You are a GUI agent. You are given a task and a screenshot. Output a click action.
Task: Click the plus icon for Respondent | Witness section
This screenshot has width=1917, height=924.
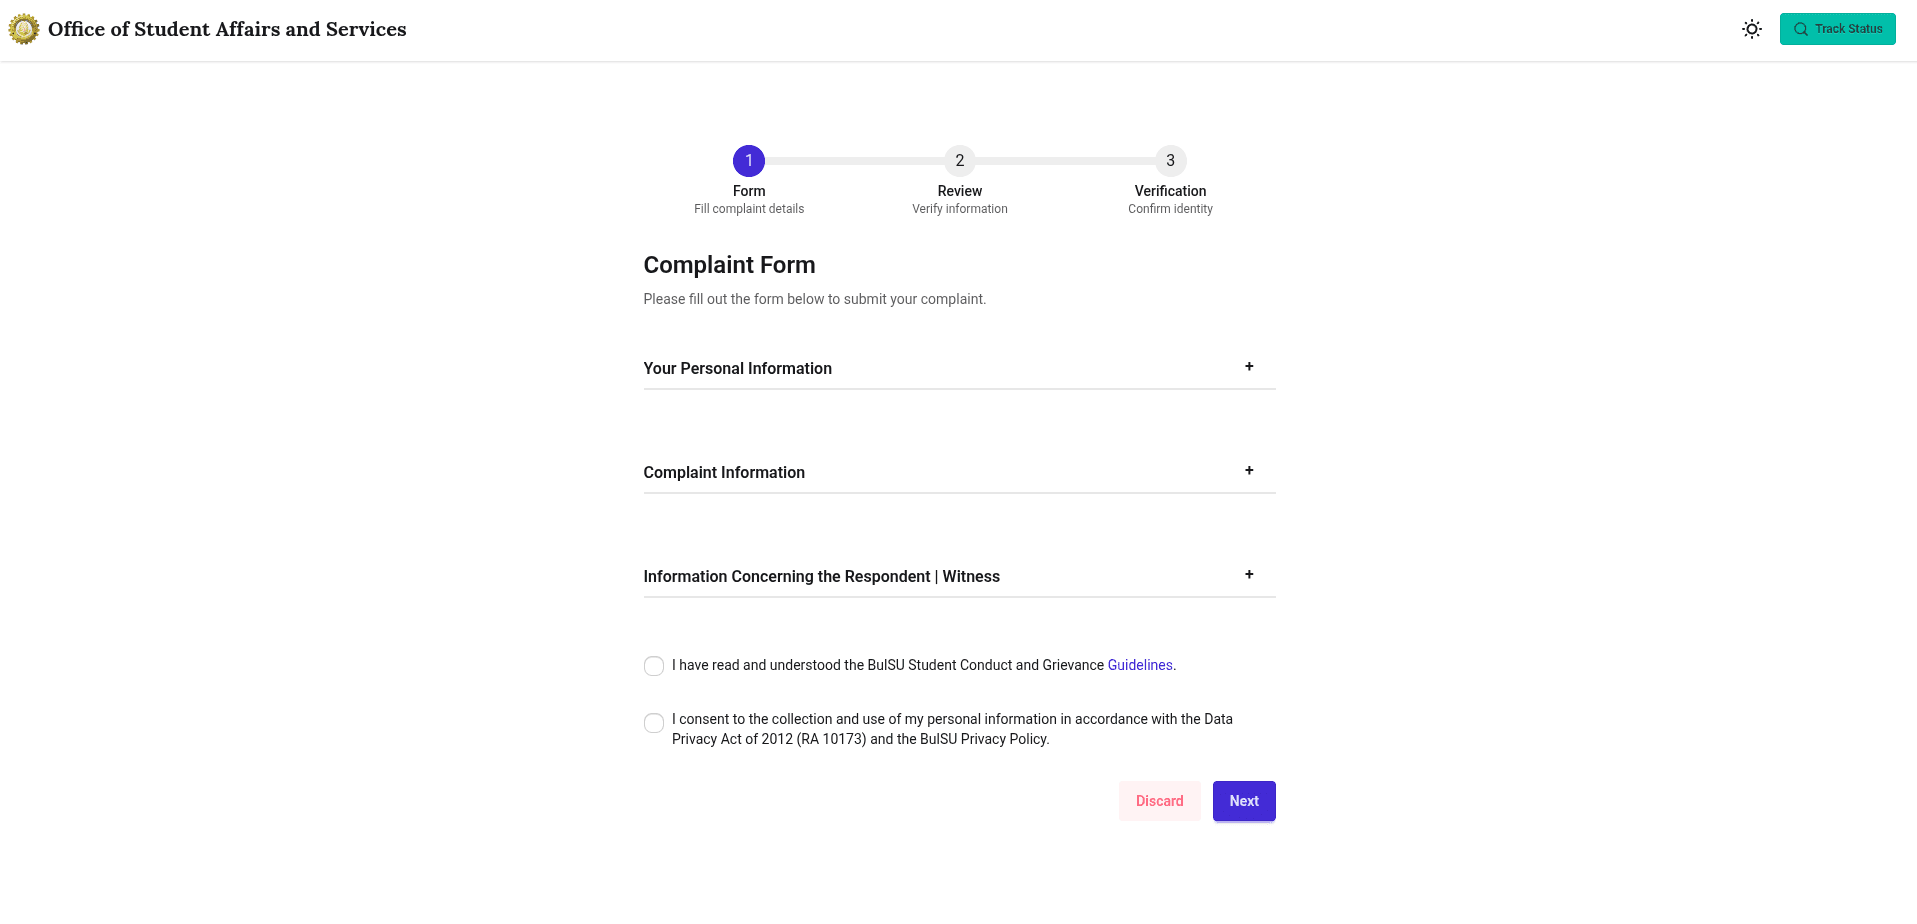[x=1249, y=575]
